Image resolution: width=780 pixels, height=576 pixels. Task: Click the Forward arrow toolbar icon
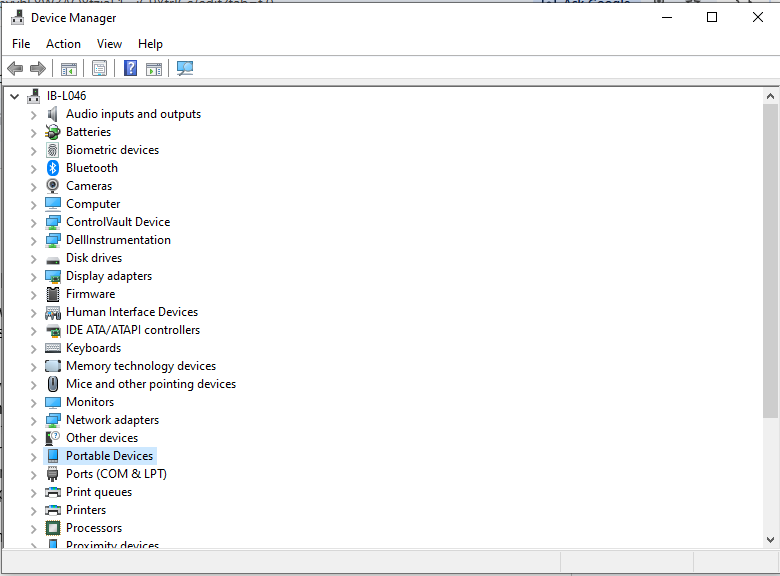pyautogui.click(x=38, y=68)
